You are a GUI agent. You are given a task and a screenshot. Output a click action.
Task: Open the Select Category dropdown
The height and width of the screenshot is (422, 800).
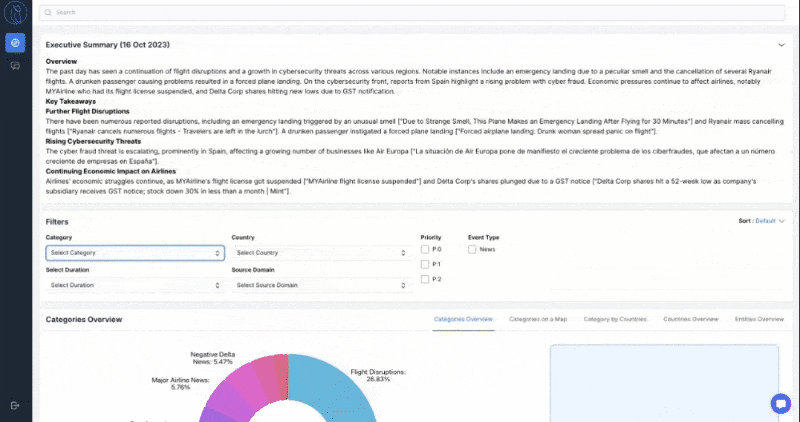(x=135, y=253)
